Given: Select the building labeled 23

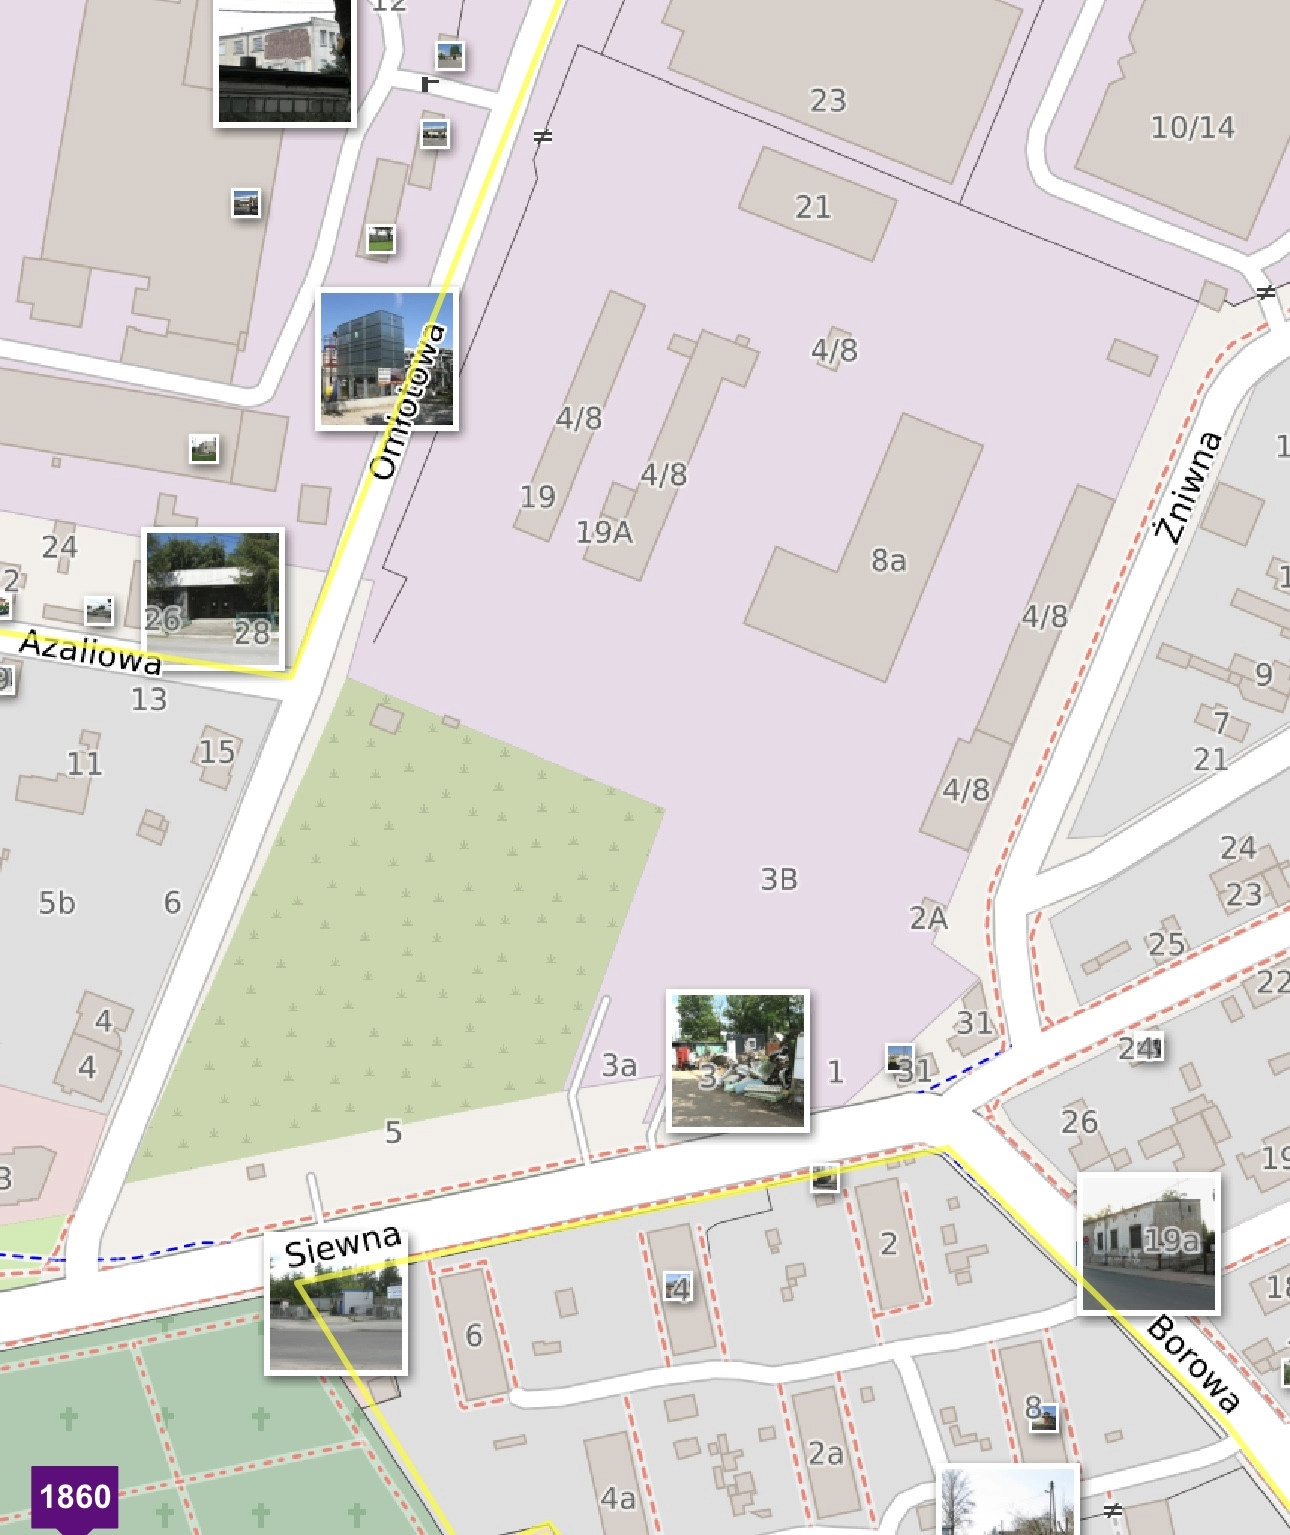Looking at the screenshot, I should pos(840,80).
